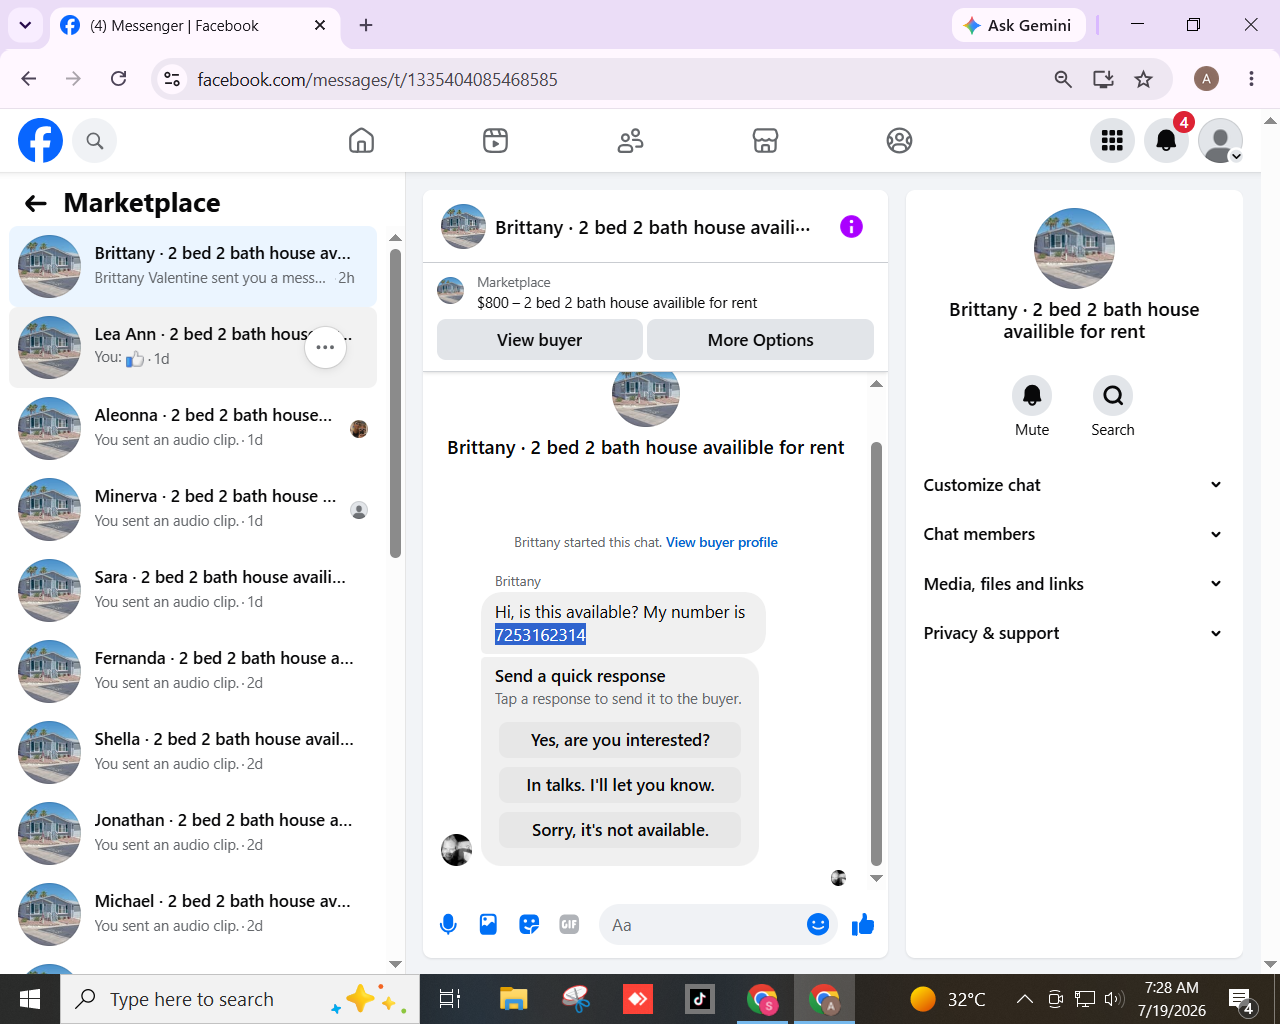Viewport: 1280px width, 1024px height.
Task: Click the highlighted phone number 7253162314
Action: (540, 635)
